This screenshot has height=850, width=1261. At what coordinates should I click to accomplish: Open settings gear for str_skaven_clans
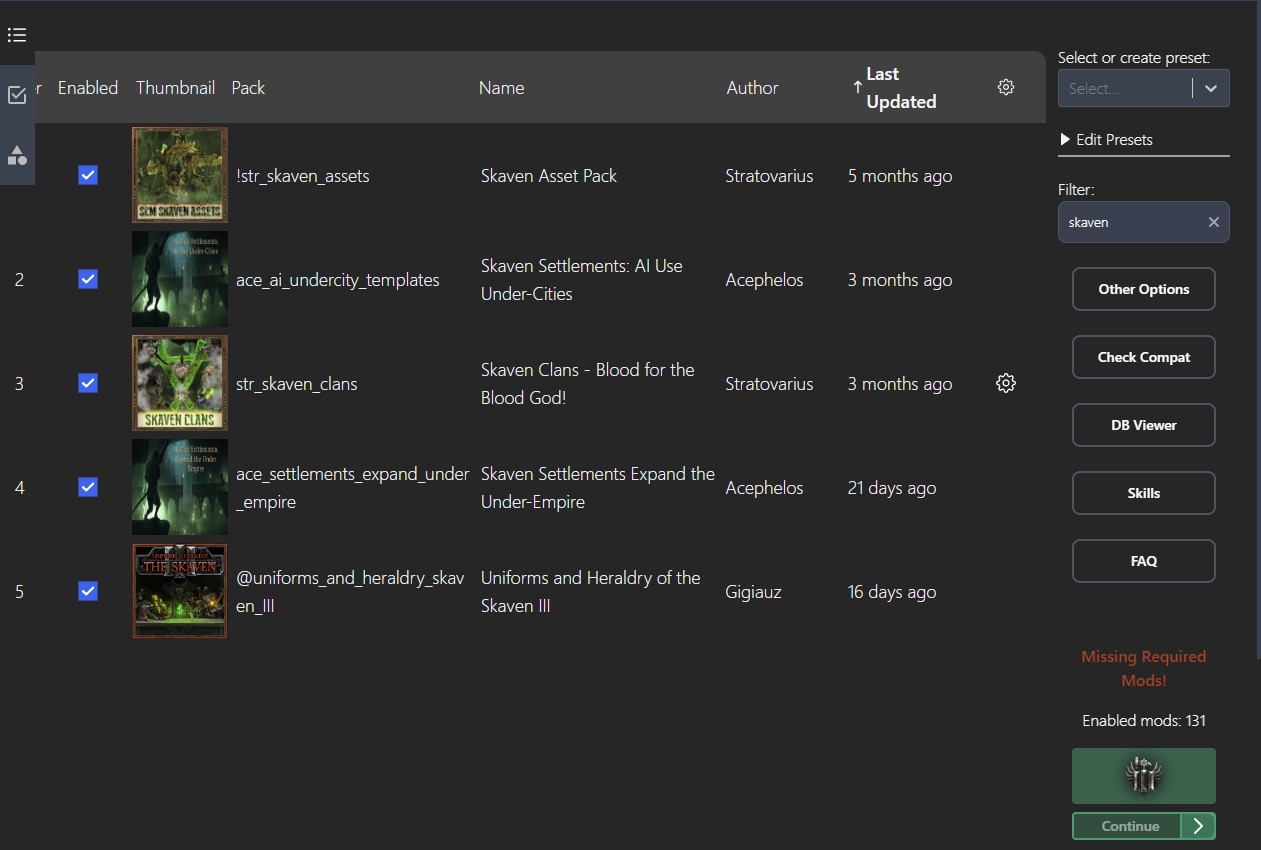click(x=1006, y=383)
